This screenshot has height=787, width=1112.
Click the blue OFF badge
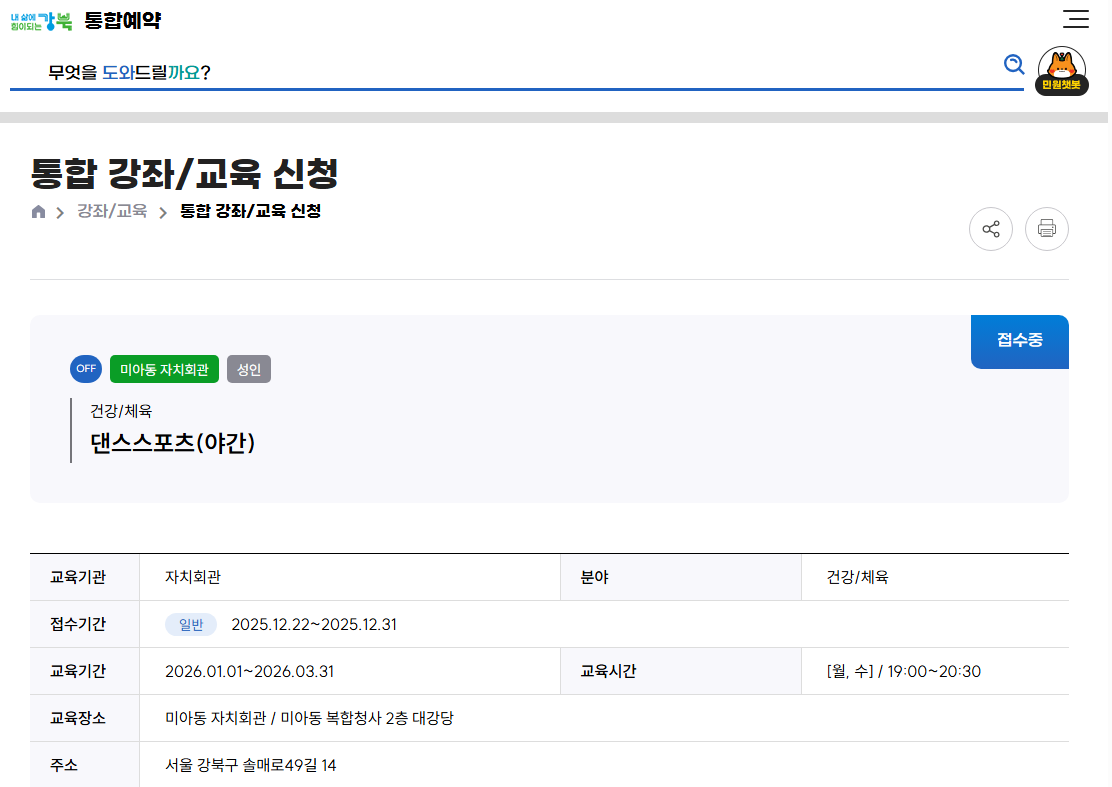point(86,368)
